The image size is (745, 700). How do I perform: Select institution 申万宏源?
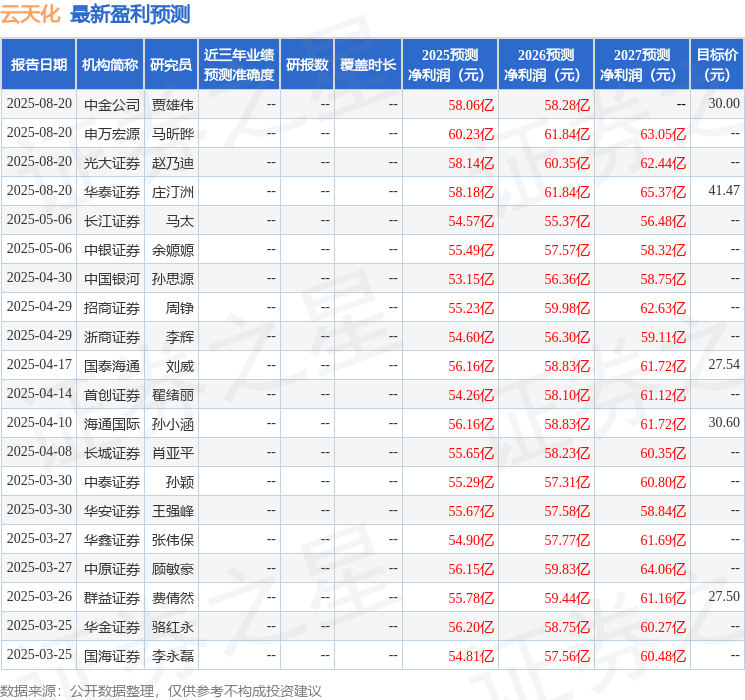pyautogui.click(x=112, y=134)
